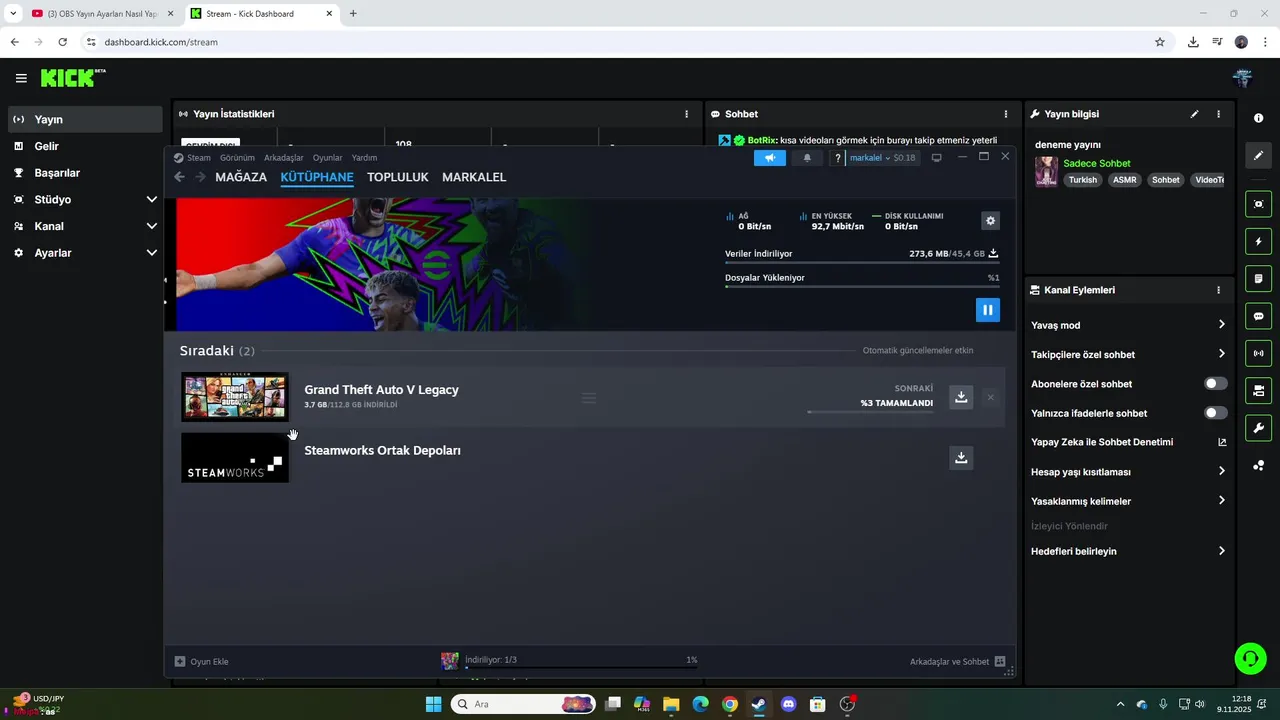The width and height of the screenshot is (1280, 720).
Task: Open Yayın İstatistikleri three-dot menu
Action: click(686, 114)
